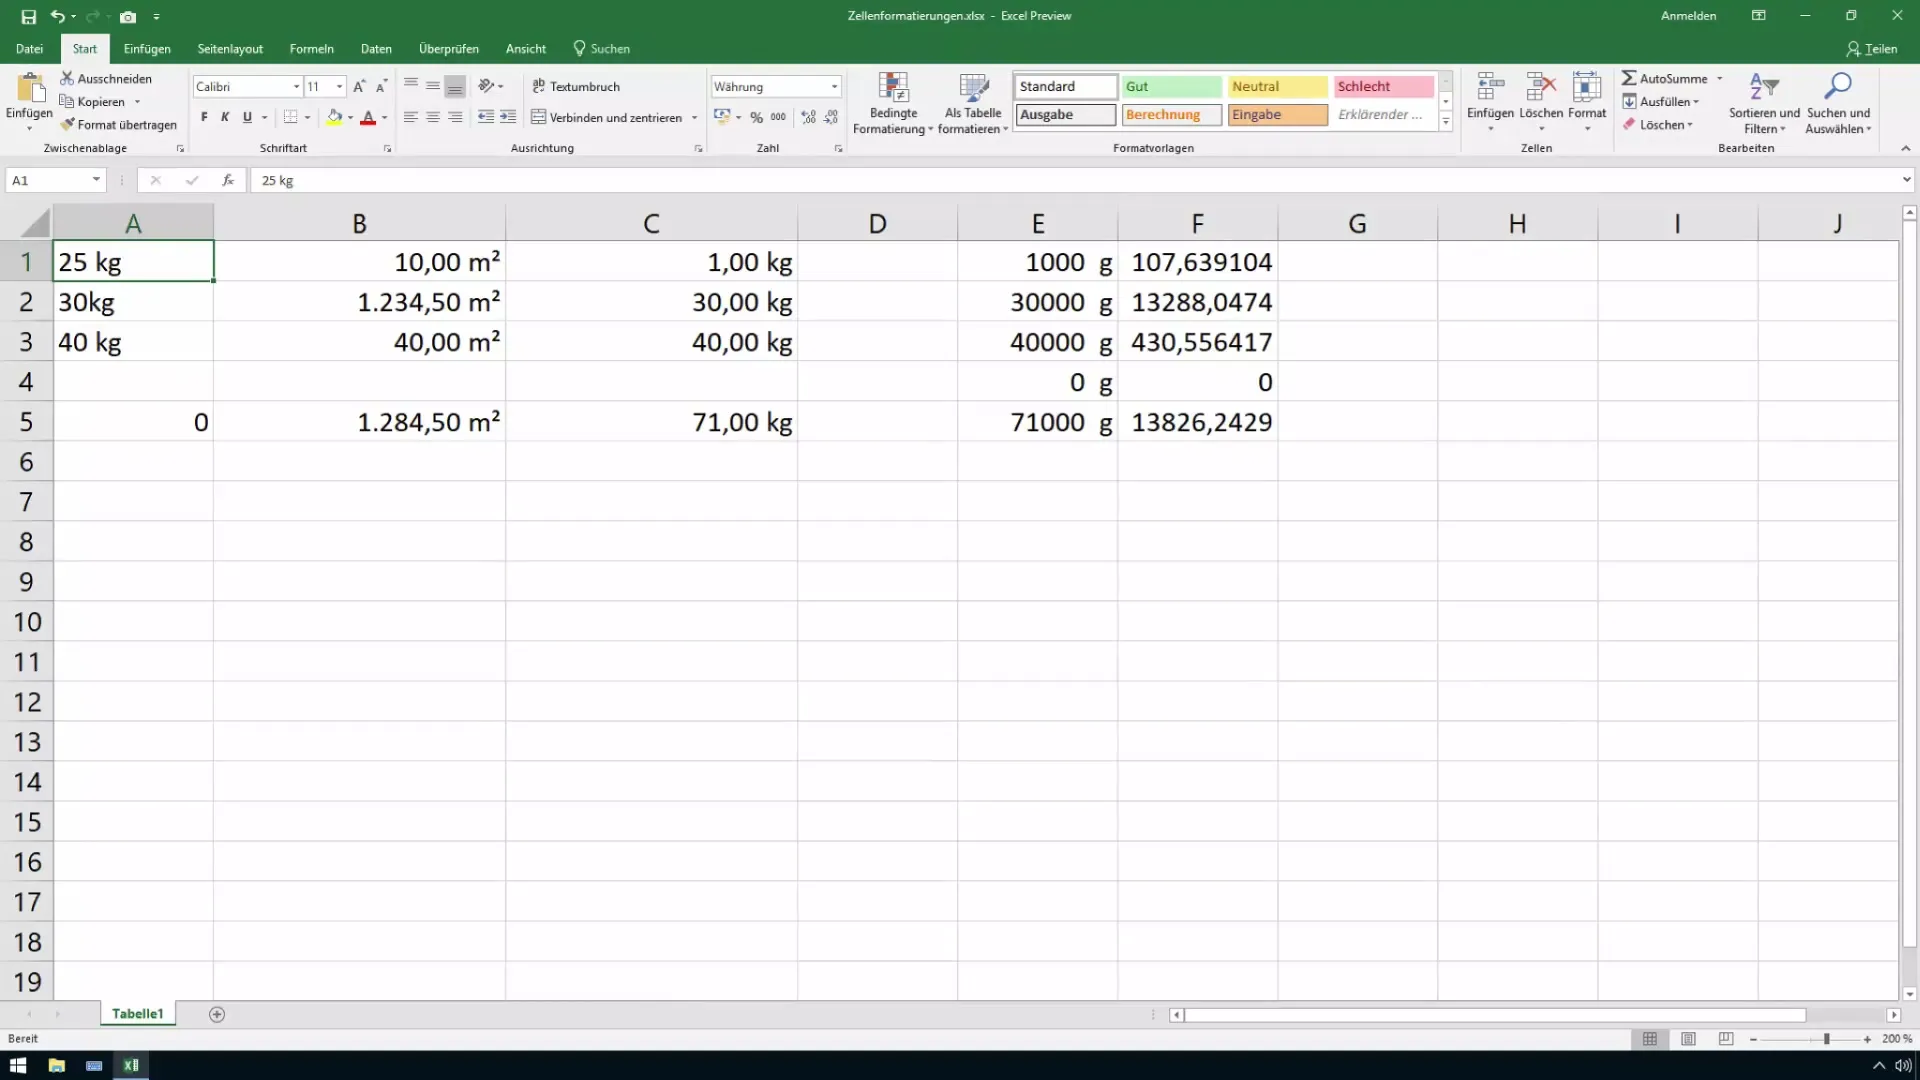Screen dimensions: 1920x1080
Task: Add a decimal place icon
Action: [809, 117]
